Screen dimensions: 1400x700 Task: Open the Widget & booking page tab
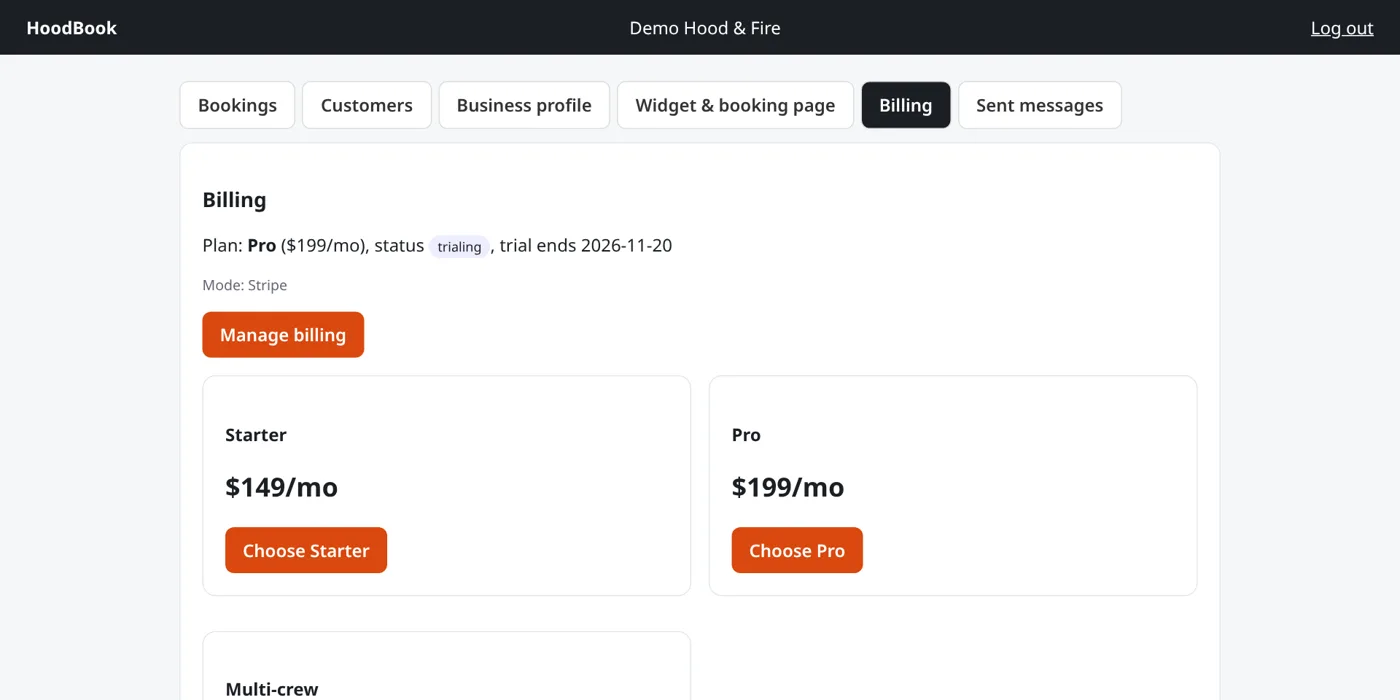(735, 105)
